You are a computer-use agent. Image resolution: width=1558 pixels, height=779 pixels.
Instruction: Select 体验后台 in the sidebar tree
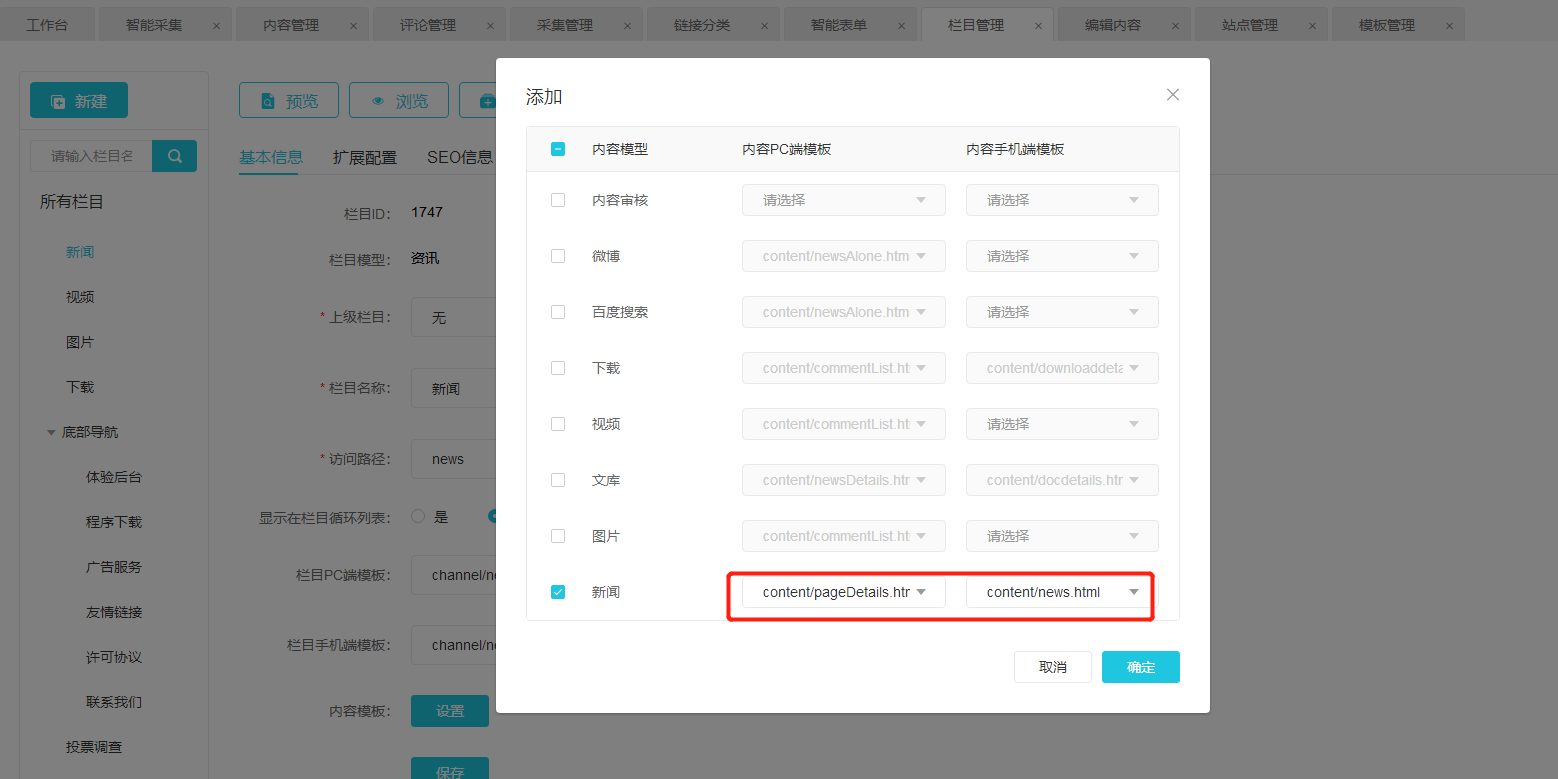click(114, 477)
